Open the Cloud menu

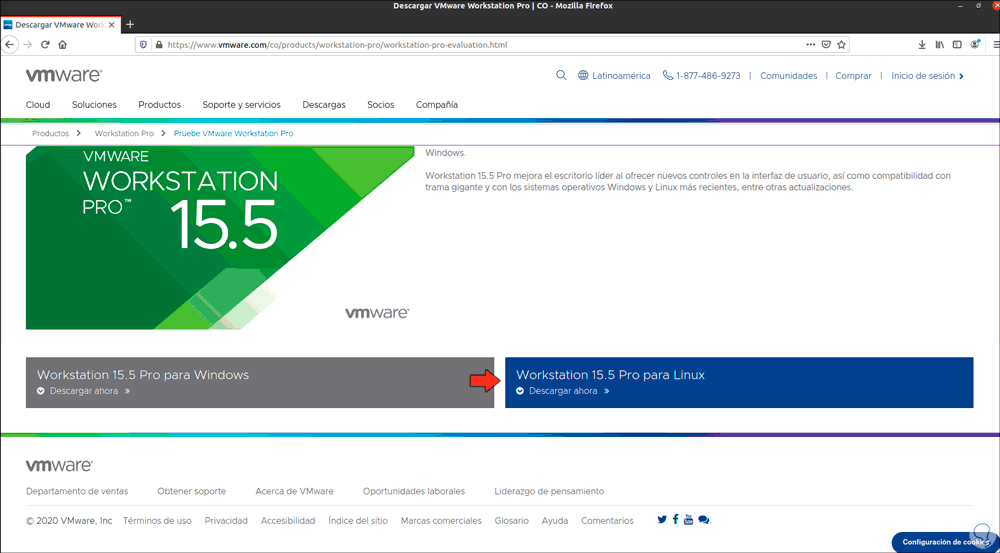tap(38, 105)
